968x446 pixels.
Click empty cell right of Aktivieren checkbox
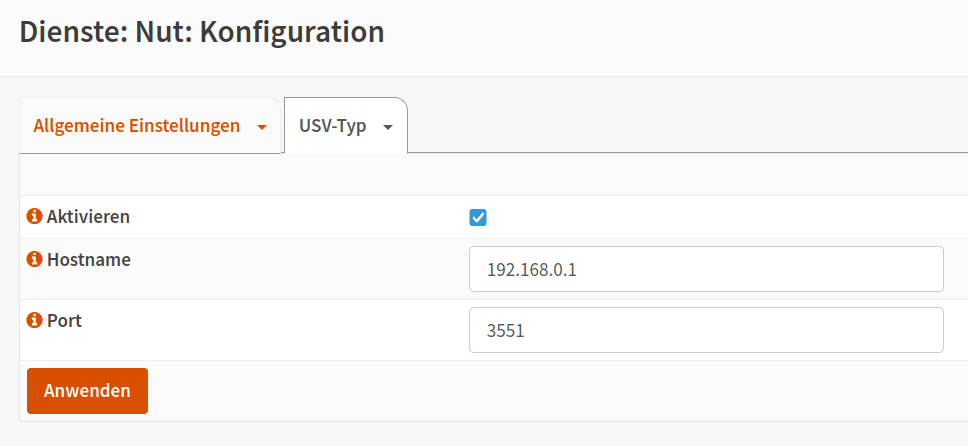point(722,217)
